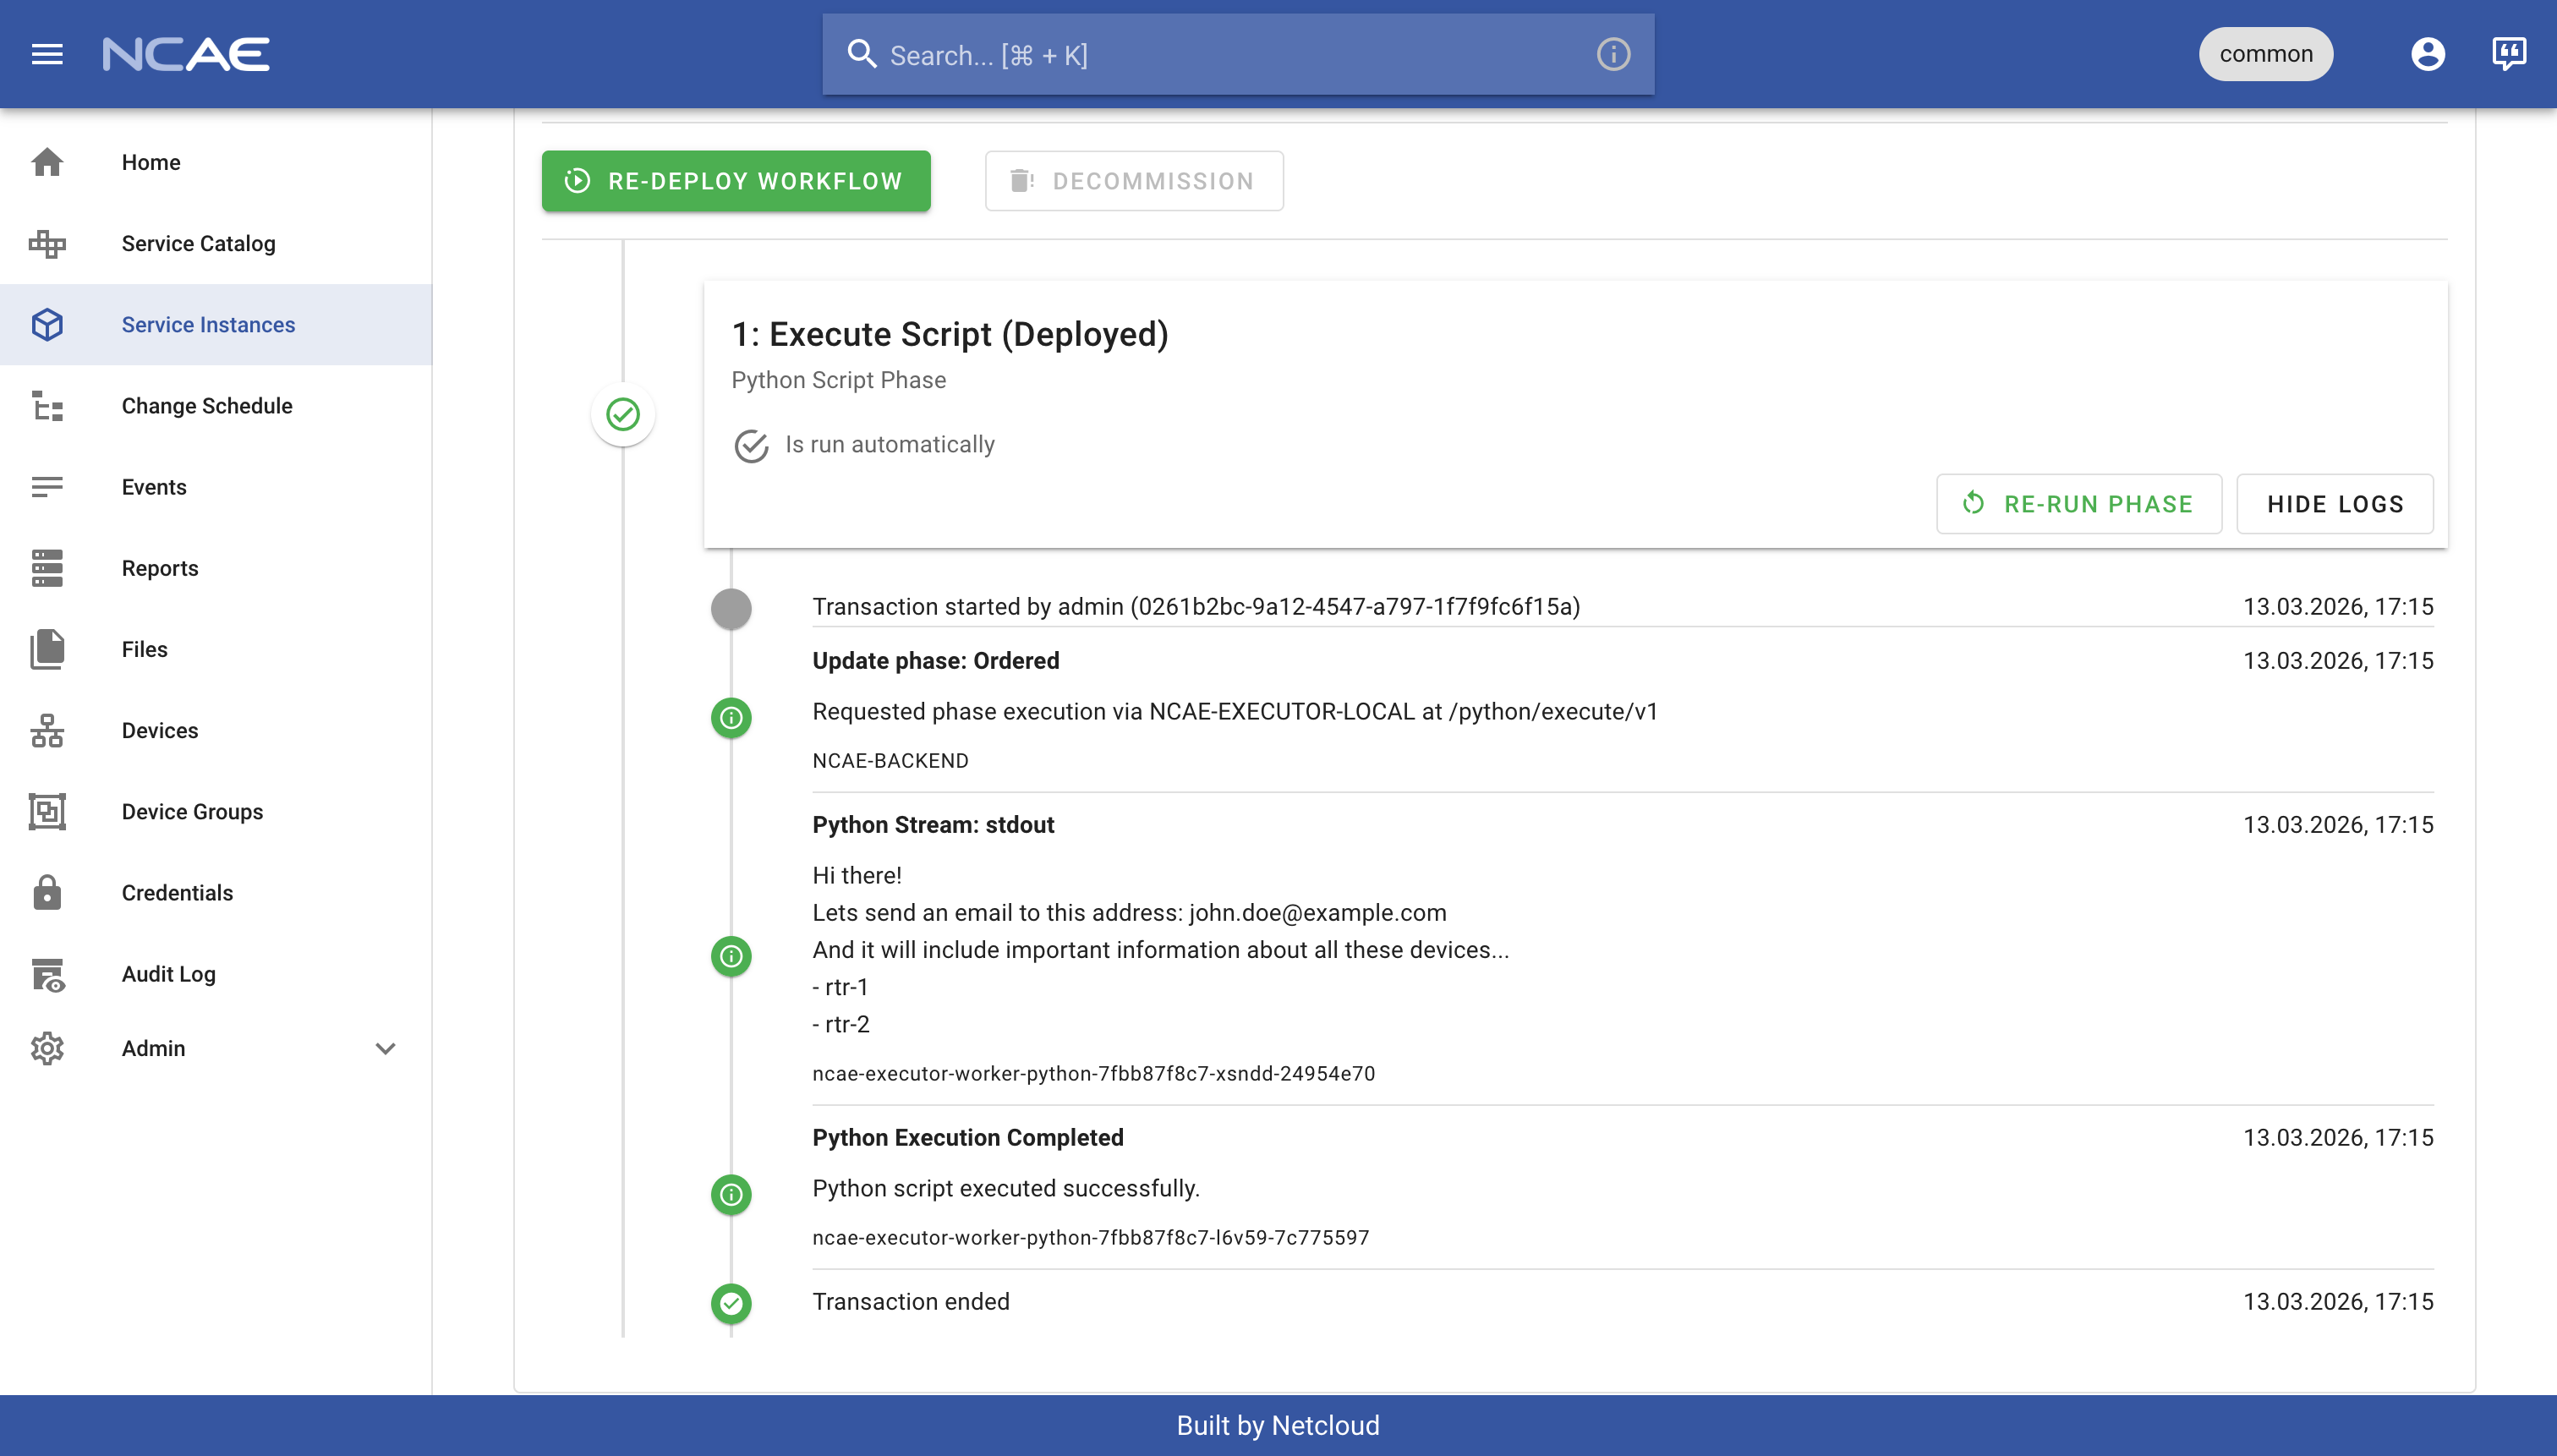Click the 'Python Stream: stdout' log title
The width and height of the screenshot is (2557, 1456).
pos(933,825)
